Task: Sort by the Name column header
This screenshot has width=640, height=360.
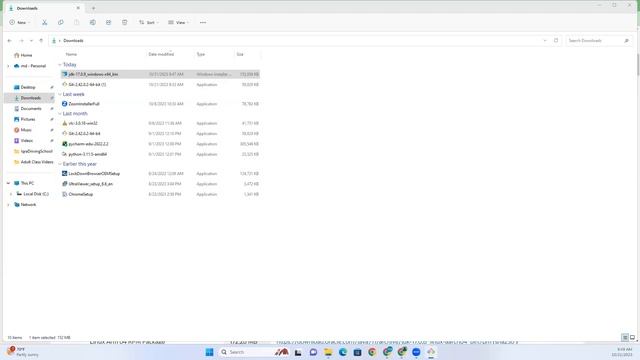Action: (71, 54)
